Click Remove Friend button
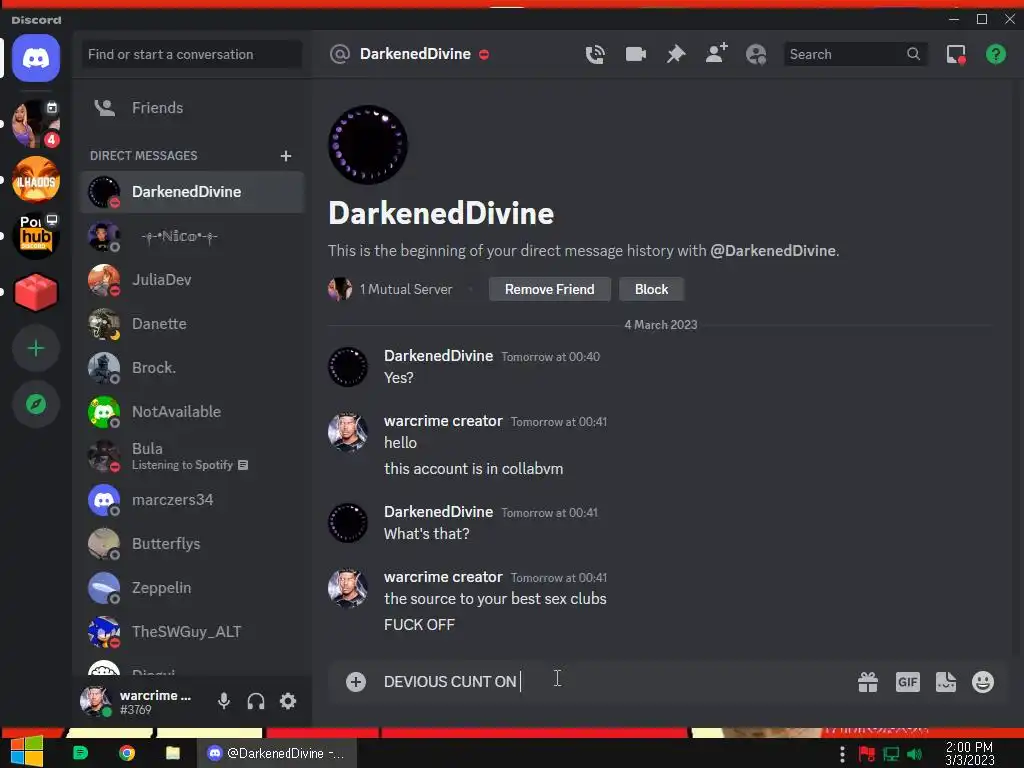 pyautogui.click(x=550, y=289)
